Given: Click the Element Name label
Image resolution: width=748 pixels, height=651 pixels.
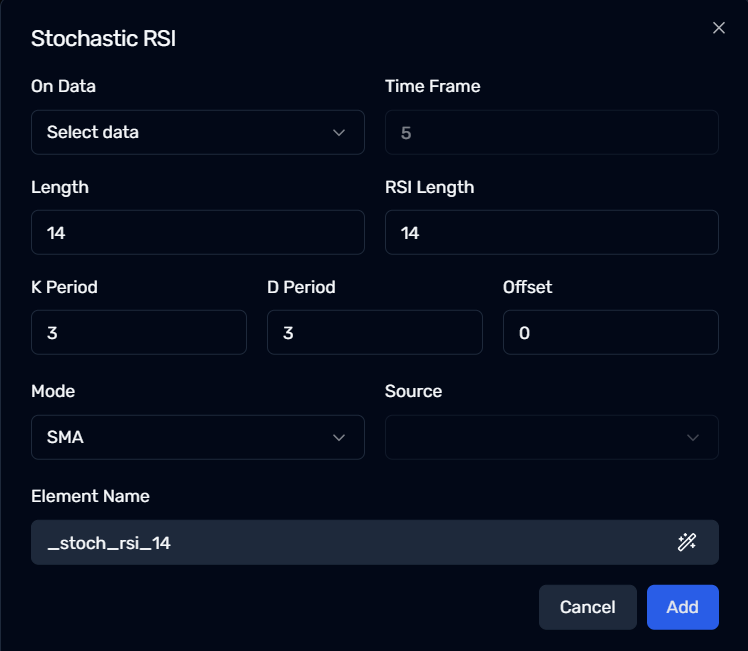Looking at the screenshot, I should click(x=91, y=496).
